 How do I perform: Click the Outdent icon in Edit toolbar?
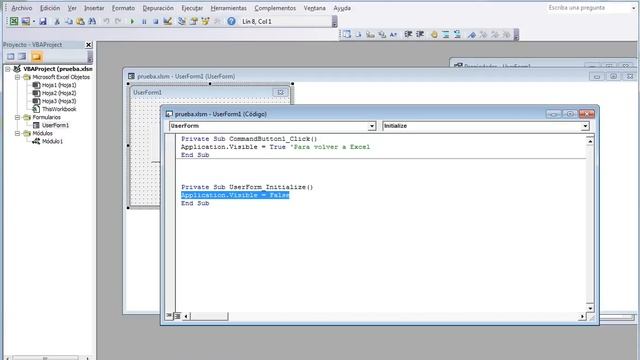coord(420,35)
